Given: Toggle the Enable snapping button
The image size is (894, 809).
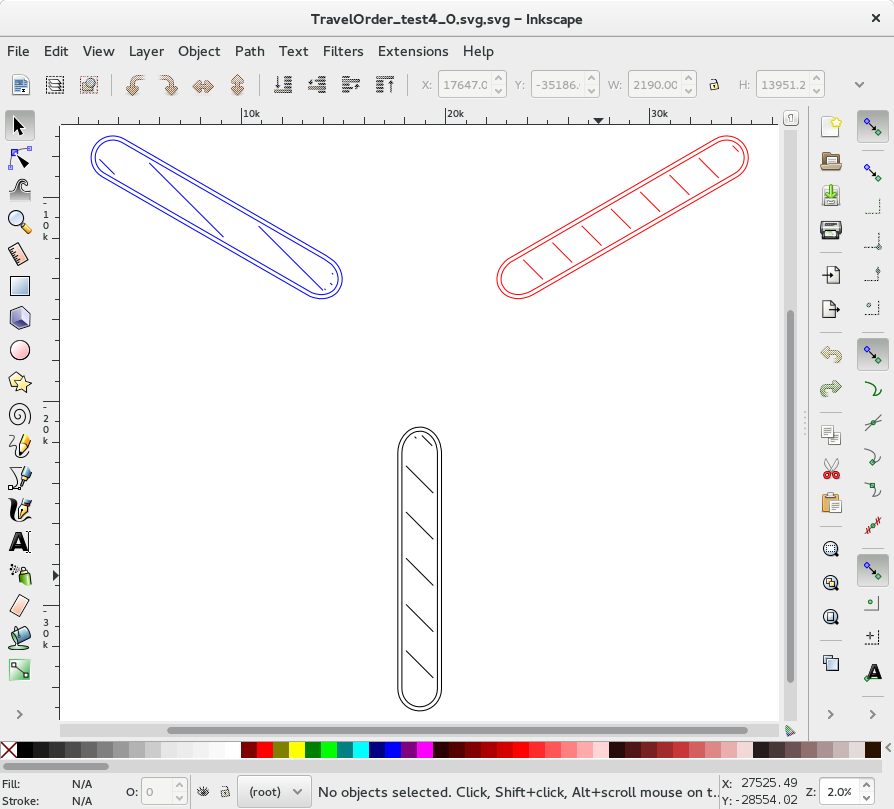Looking at the screenshot, I should (x=872, y=126).
